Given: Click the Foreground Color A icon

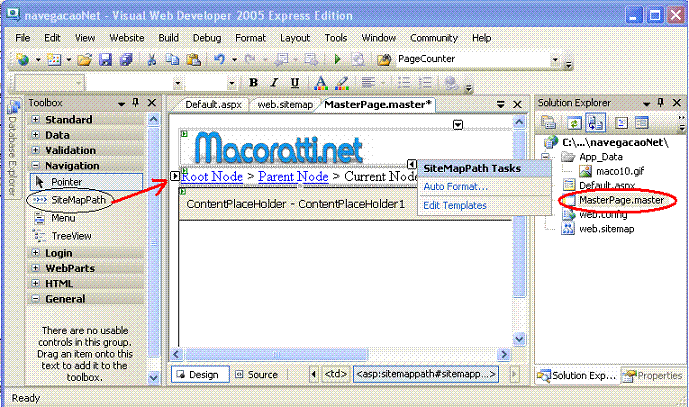Looking at the screenshot, I should click(321, 83).
